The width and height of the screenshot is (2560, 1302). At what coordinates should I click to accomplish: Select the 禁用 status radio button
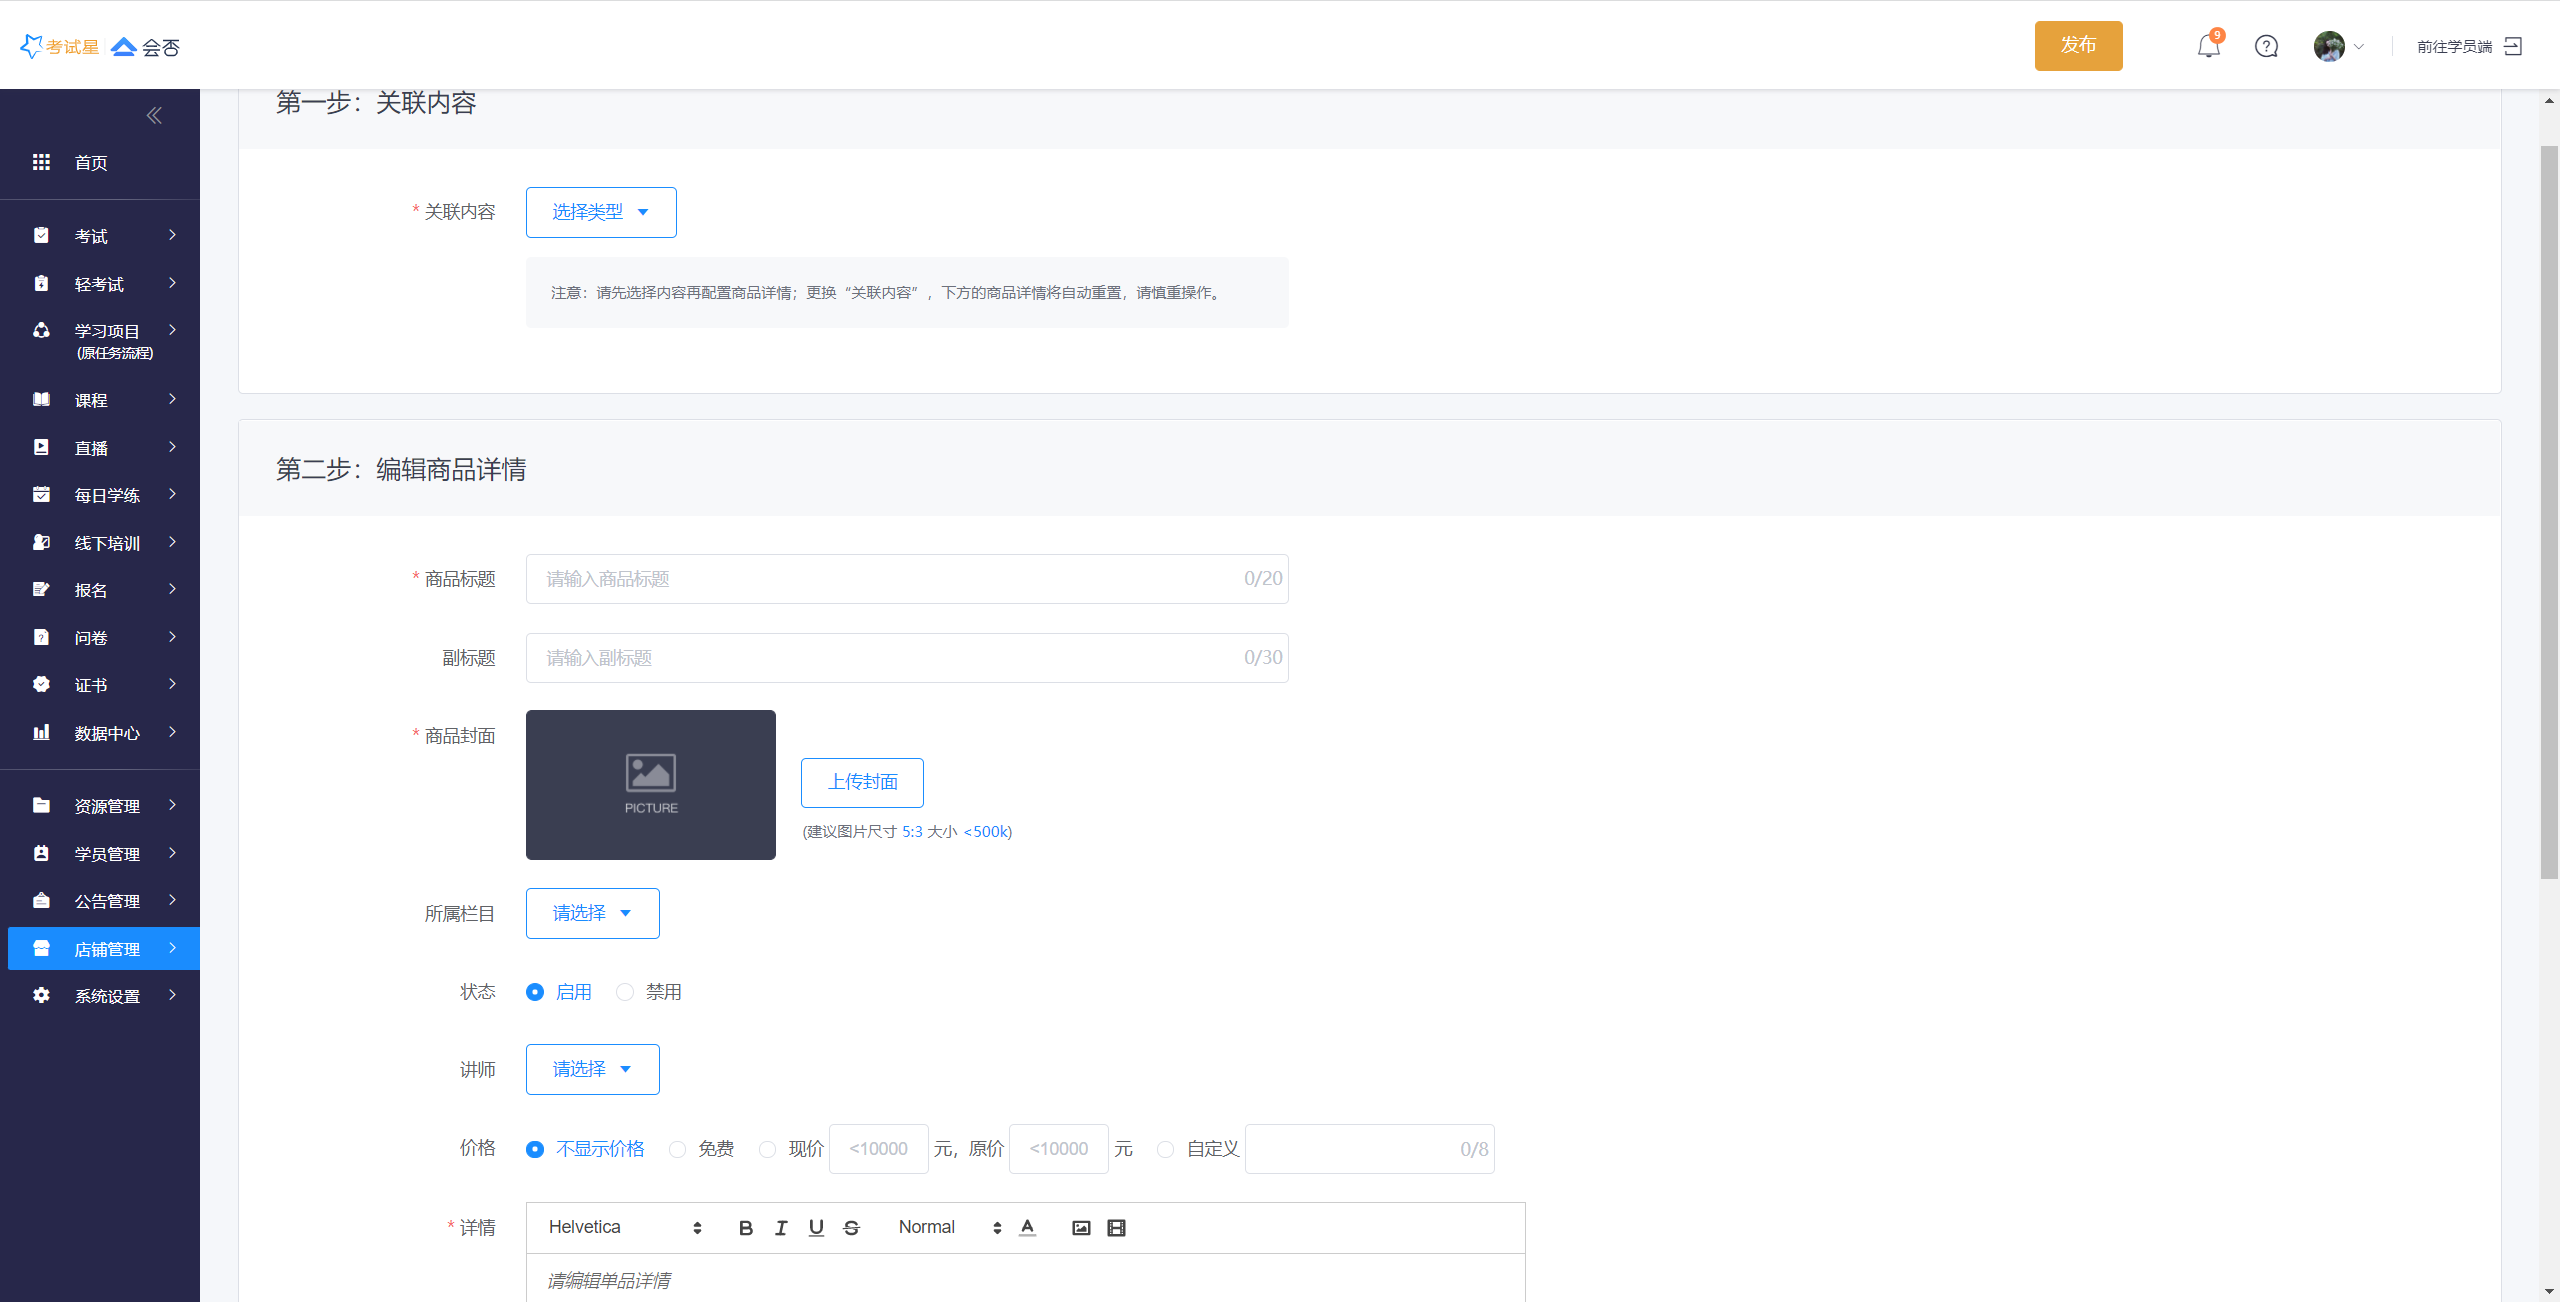[625, 992]
